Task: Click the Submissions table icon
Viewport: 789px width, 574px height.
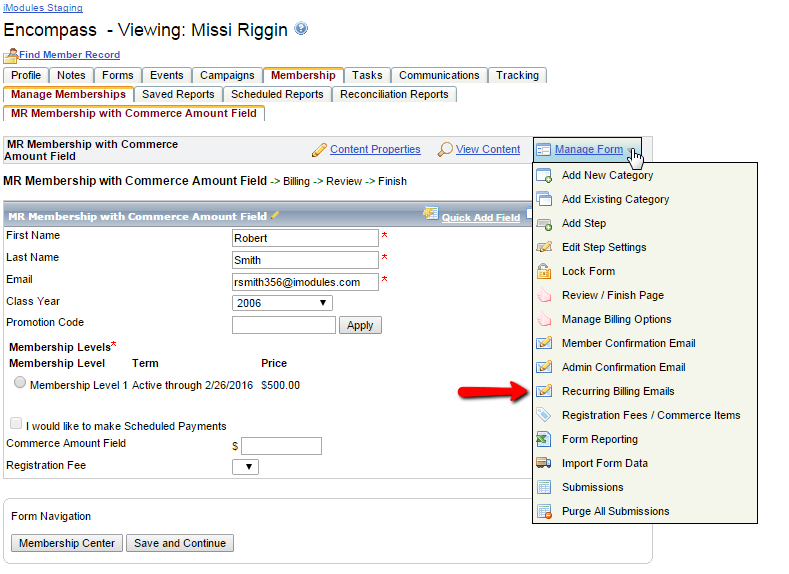Action: [x=544, y=487]
